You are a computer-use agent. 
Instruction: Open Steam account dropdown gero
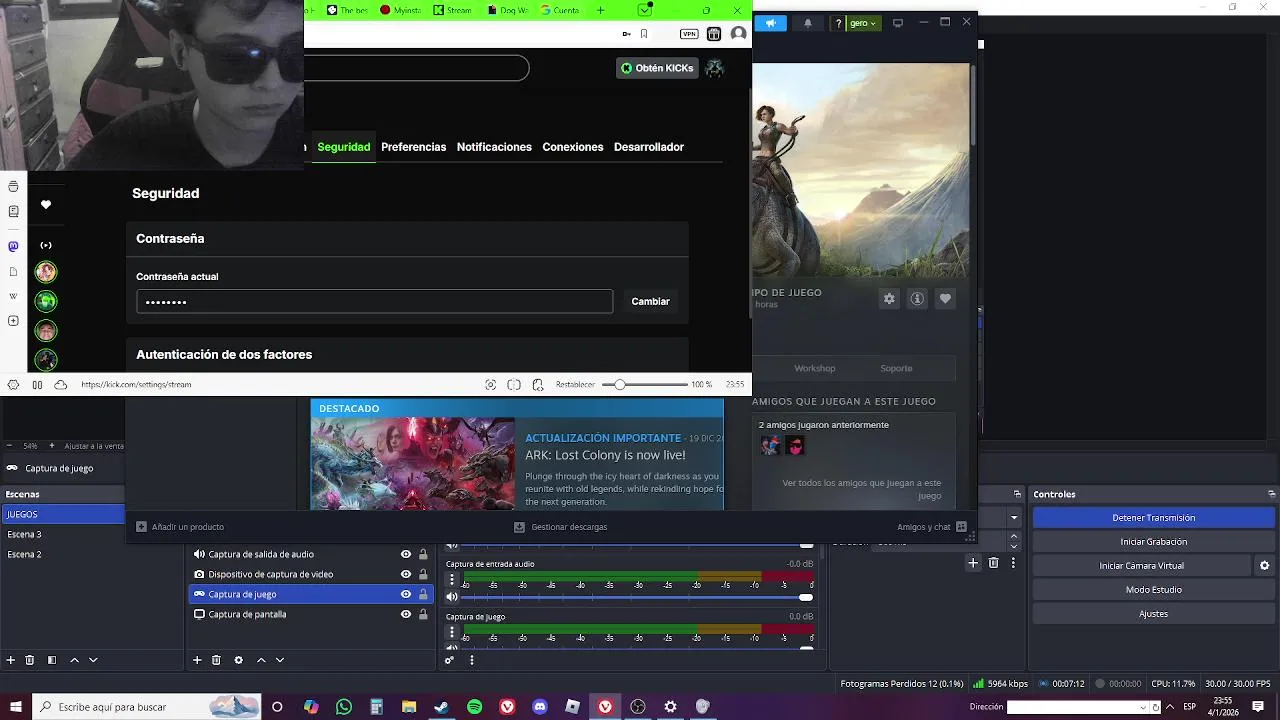(x=862, y=23)
